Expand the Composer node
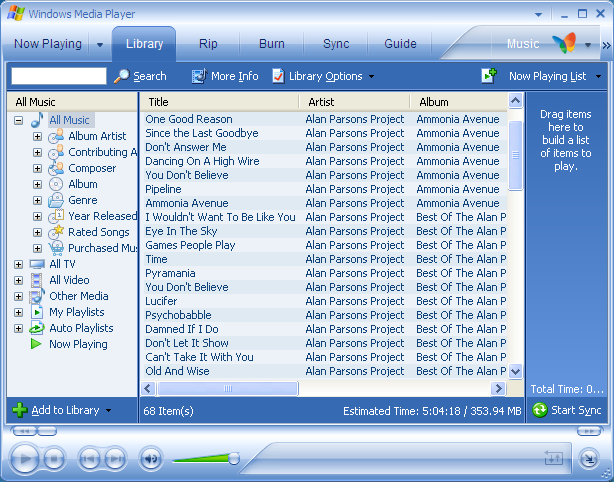614x482 pixels. (x=37, y=168)
